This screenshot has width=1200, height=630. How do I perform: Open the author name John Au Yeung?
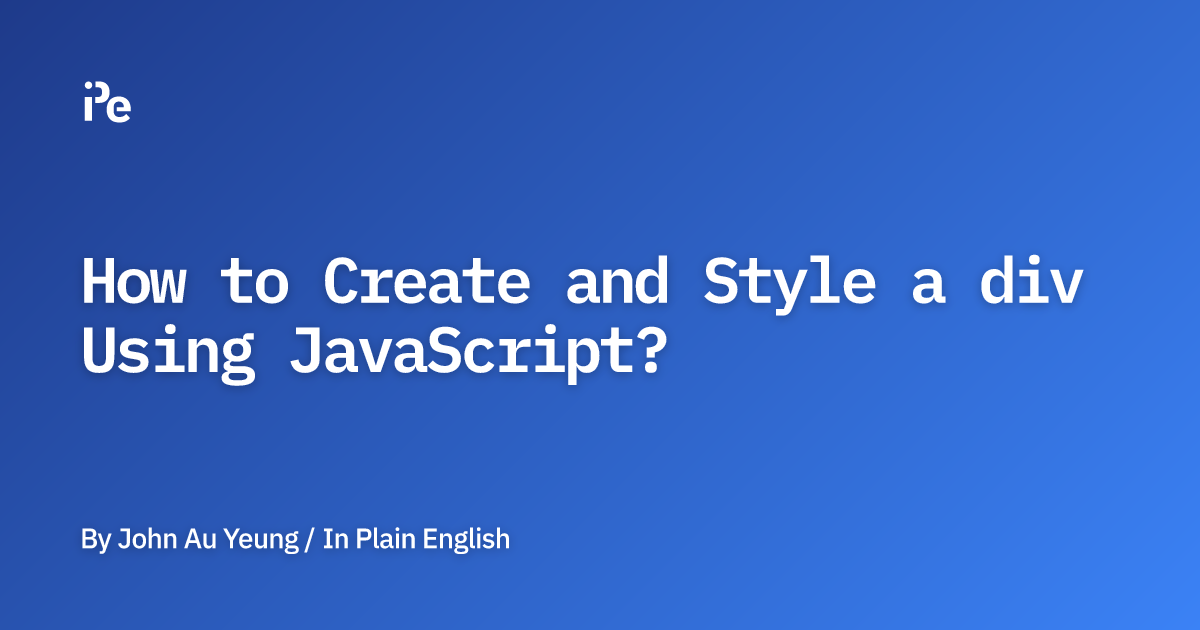(x=208, y=540)
